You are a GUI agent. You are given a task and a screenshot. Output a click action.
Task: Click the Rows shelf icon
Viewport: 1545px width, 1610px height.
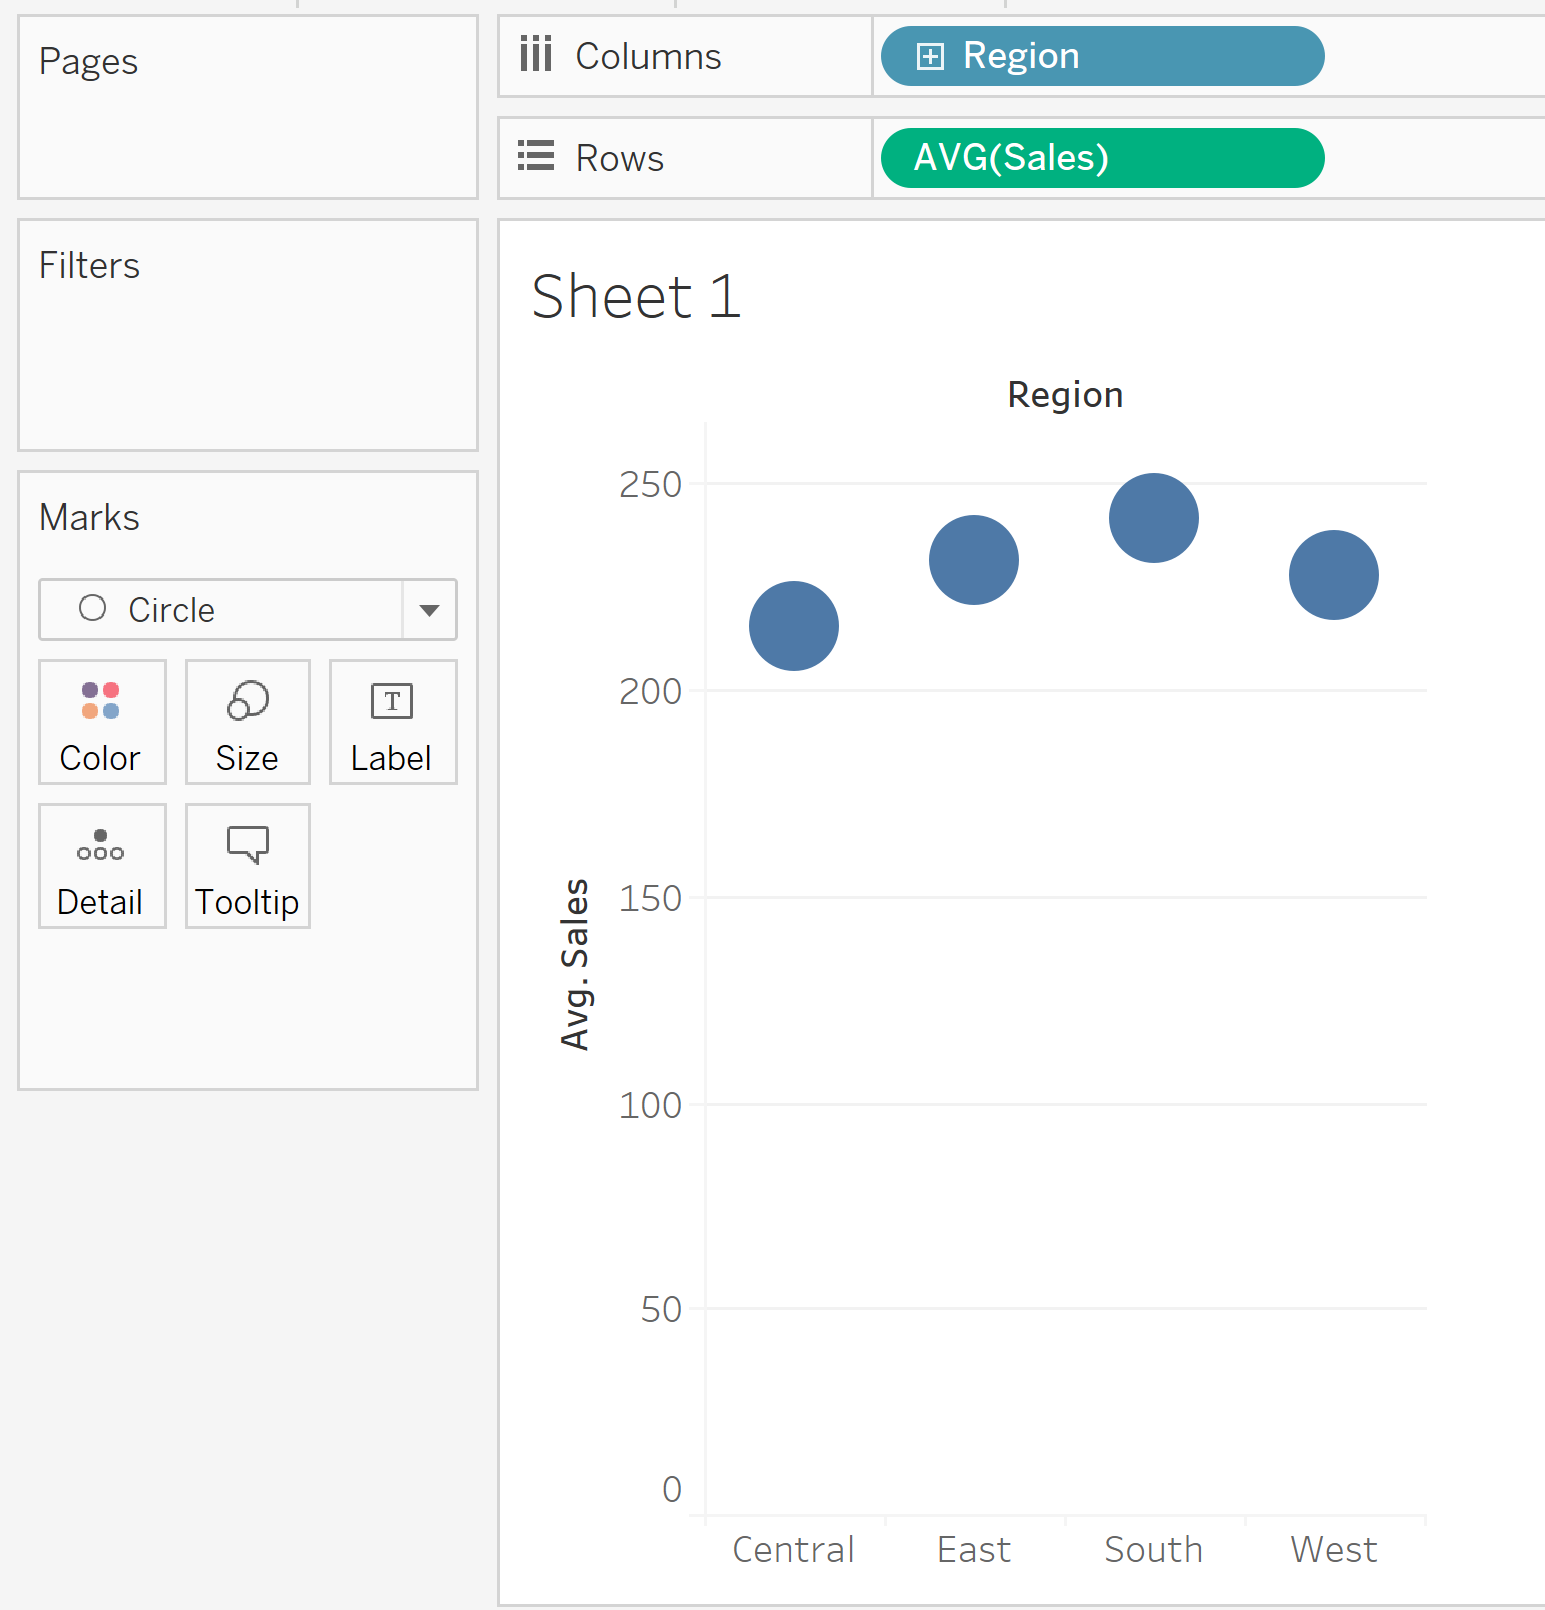coord(536,157)
